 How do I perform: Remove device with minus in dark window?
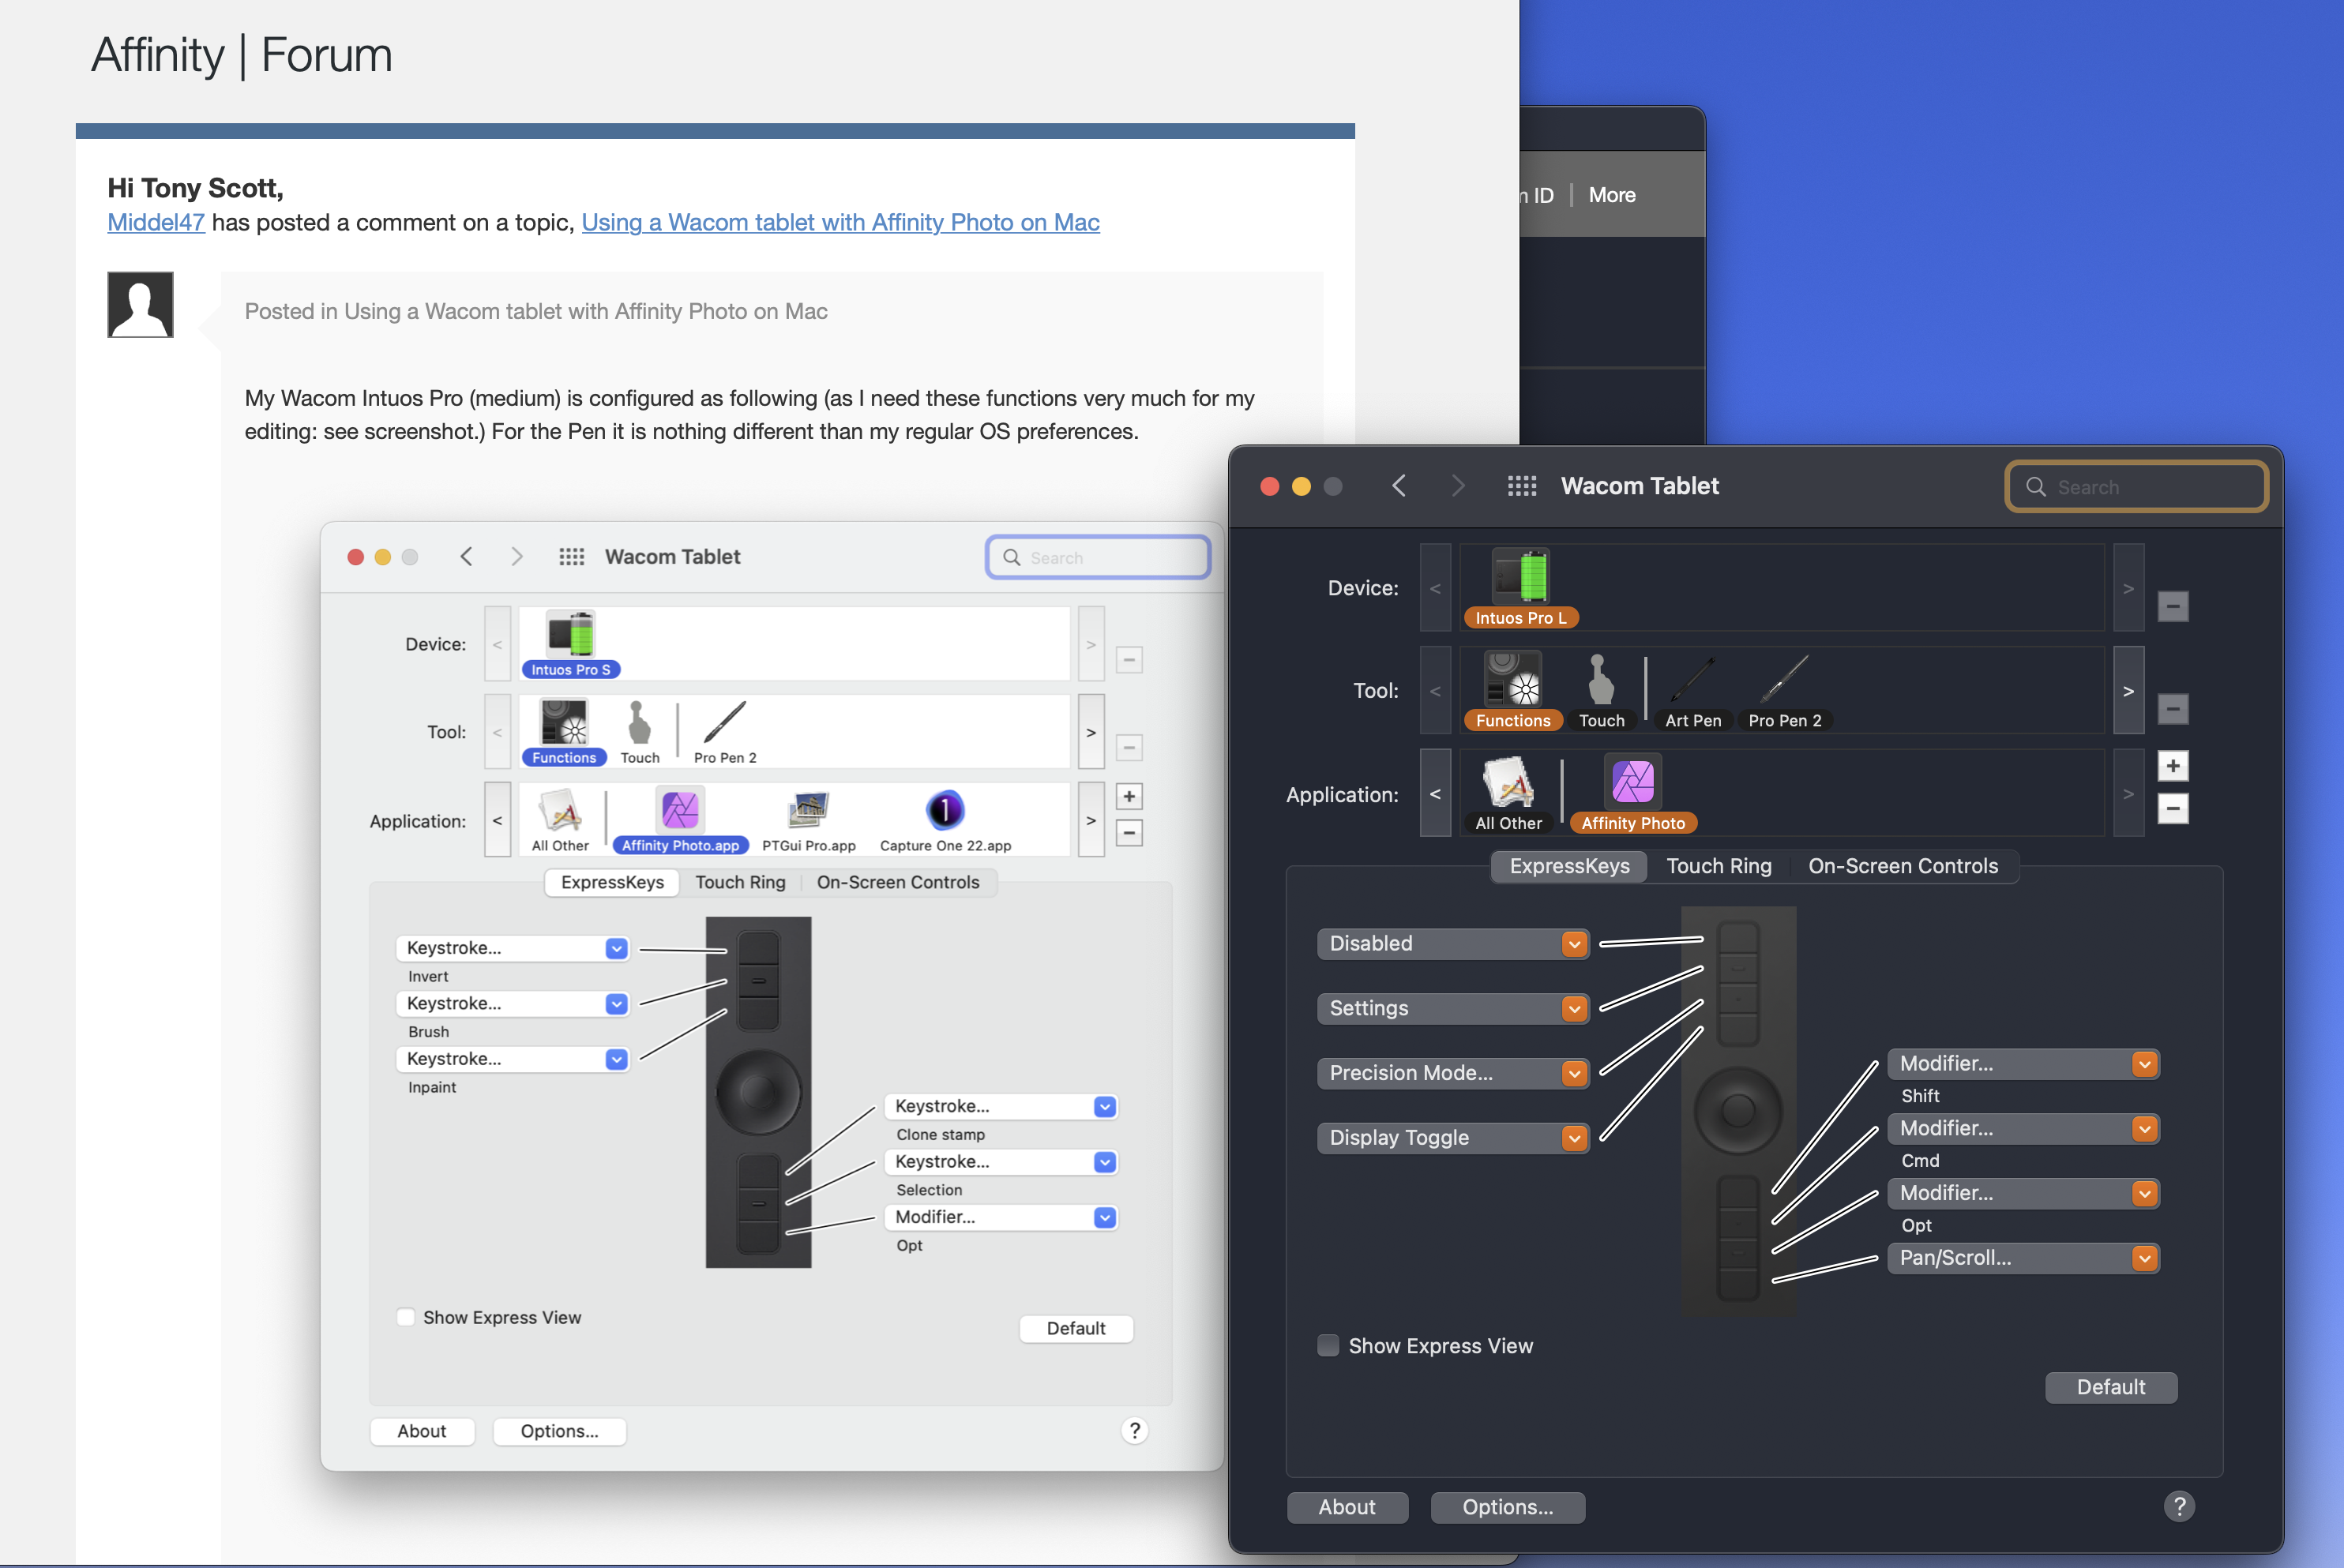point(2172,606)
